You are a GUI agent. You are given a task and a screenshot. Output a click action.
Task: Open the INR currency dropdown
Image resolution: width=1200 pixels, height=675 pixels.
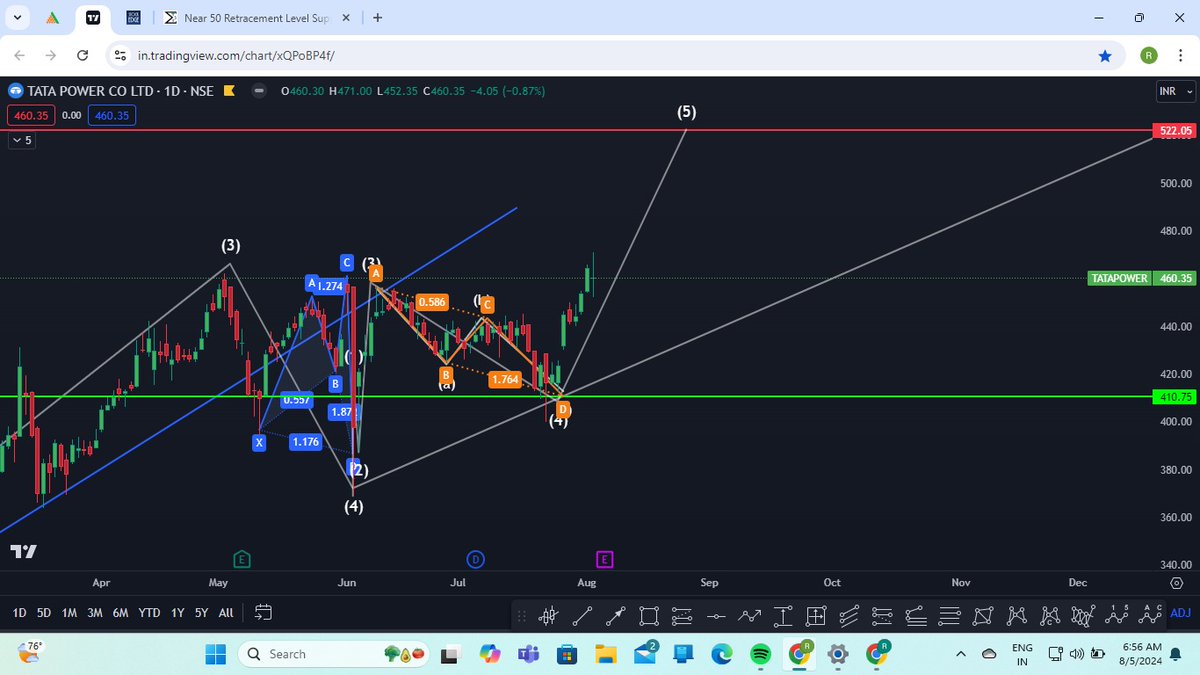(x=1175, y=91)
